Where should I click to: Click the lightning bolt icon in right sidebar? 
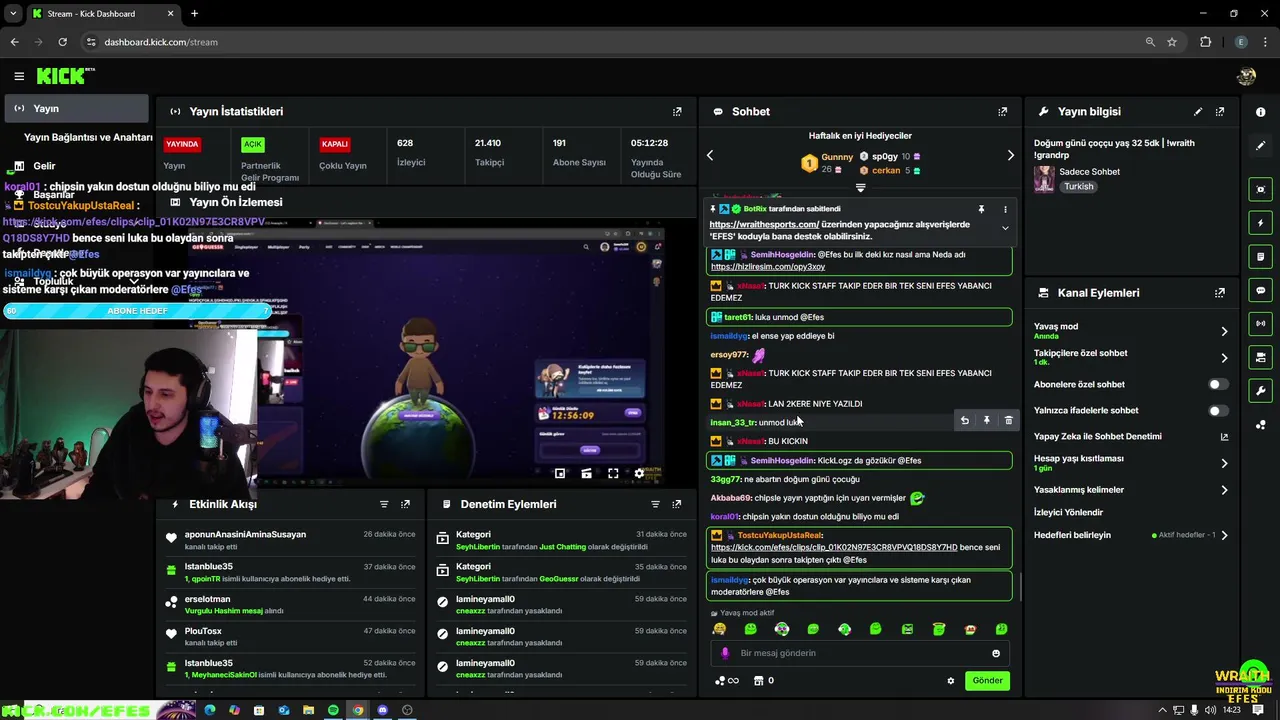point(1260,223)
